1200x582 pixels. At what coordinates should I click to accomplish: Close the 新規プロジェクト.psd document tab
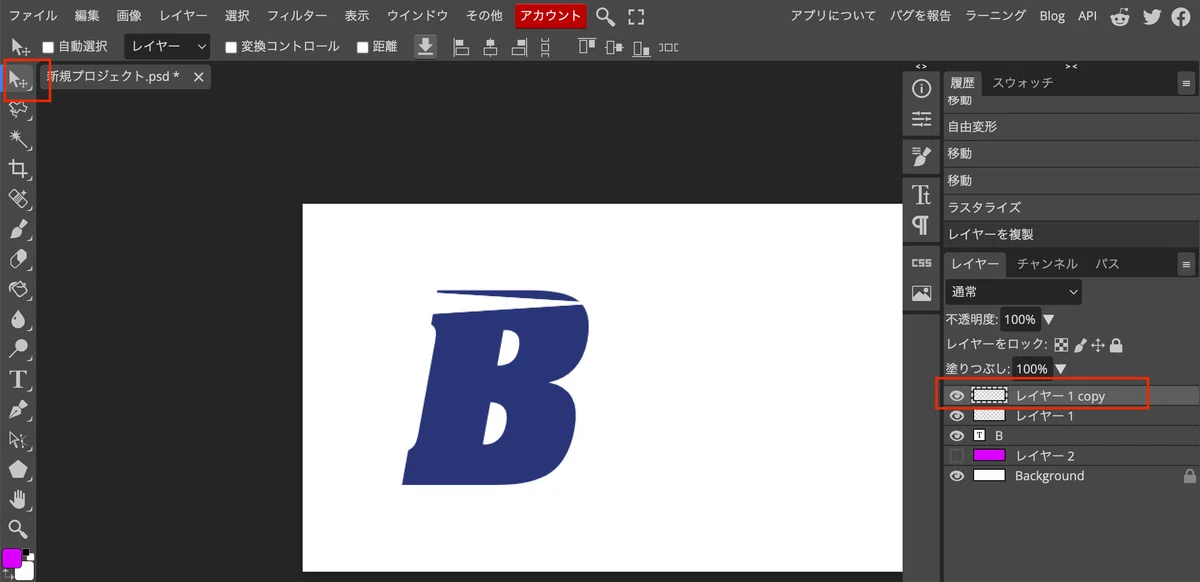click(x=198, y=77)
